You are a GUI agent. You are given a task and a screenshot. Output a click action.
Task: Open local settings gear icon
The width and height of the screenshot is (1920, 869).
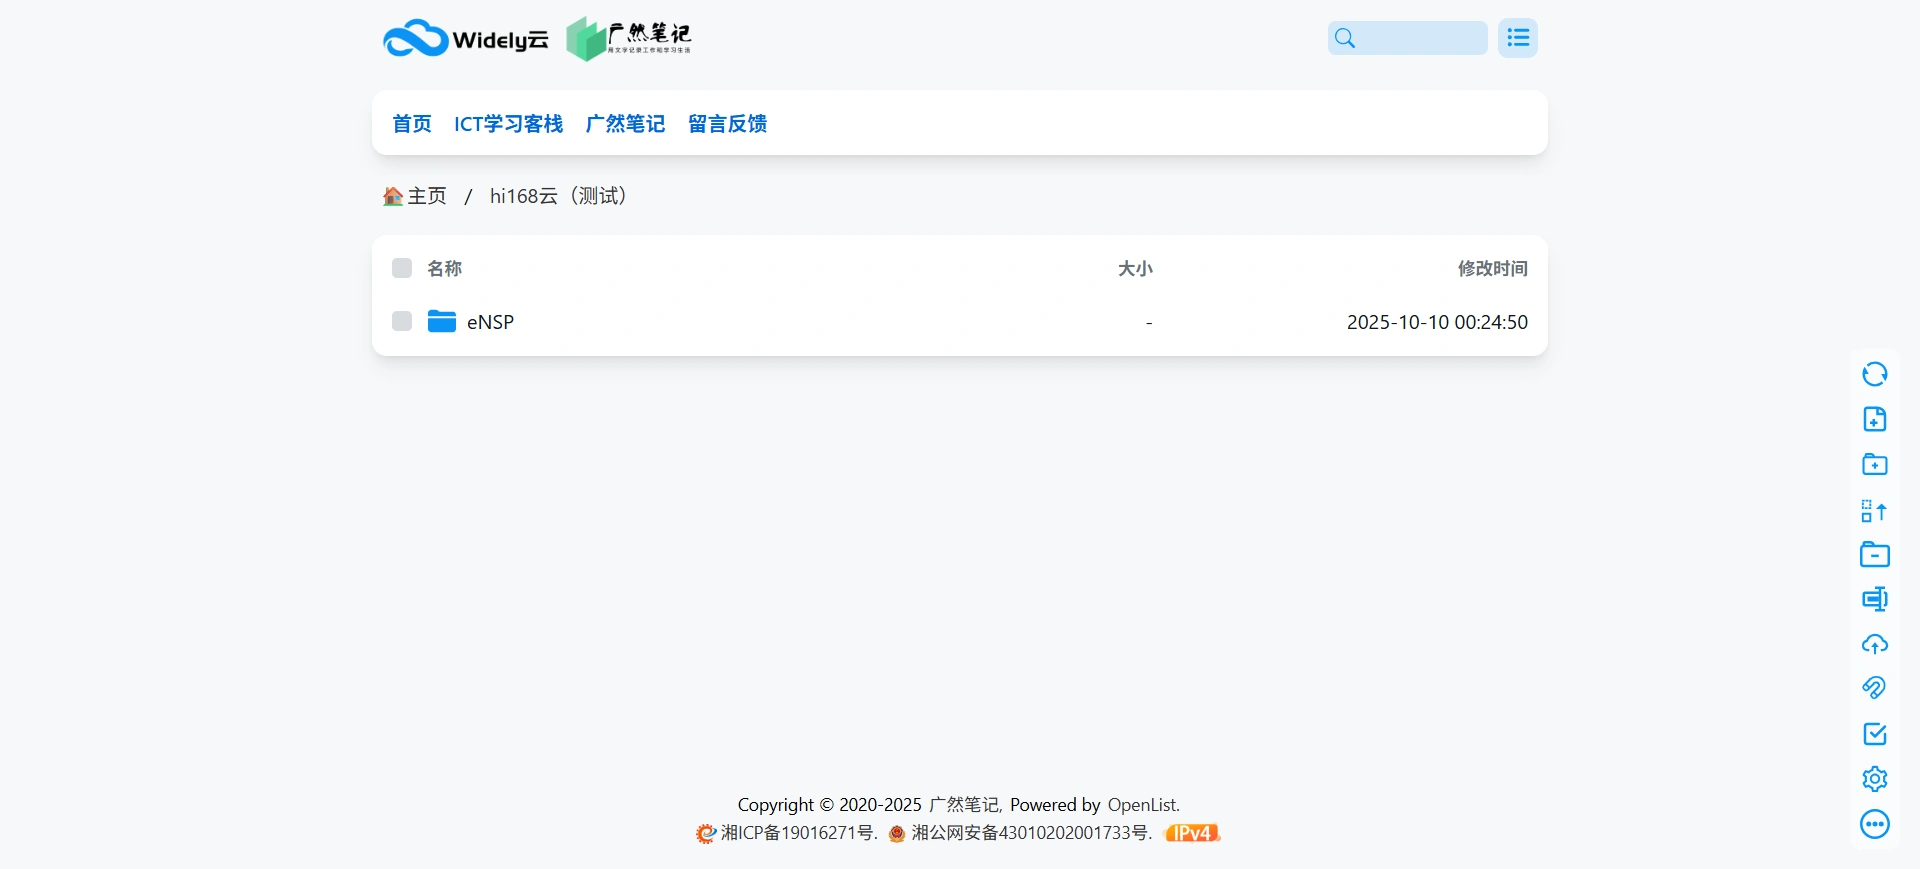click(1874, 779)
